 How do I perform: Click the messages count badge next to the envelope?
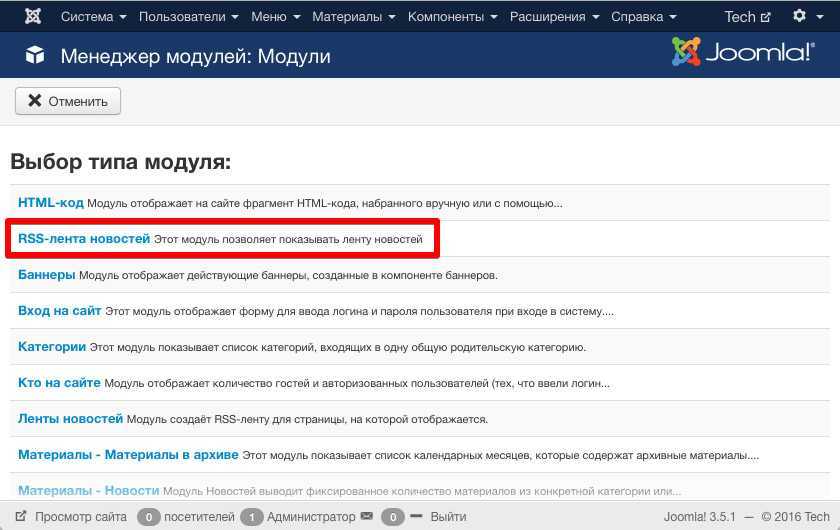coord(393,517)
